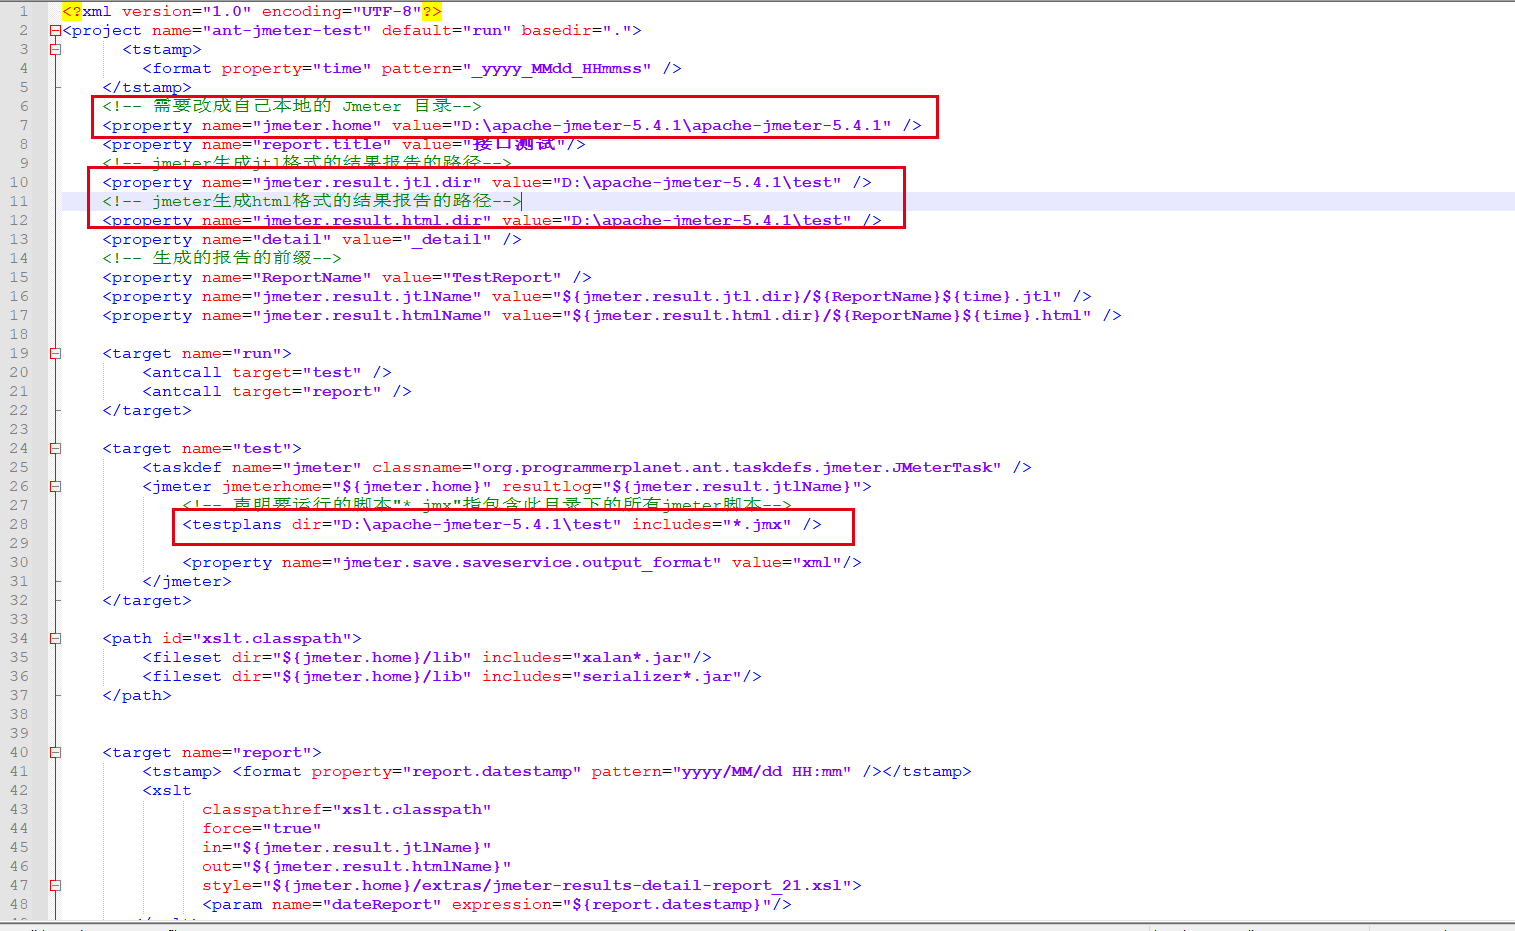Click the <xslt opening tag line
Image resolution: width=1515 pixels, height=931 pixels.
[x=166, y=790]
